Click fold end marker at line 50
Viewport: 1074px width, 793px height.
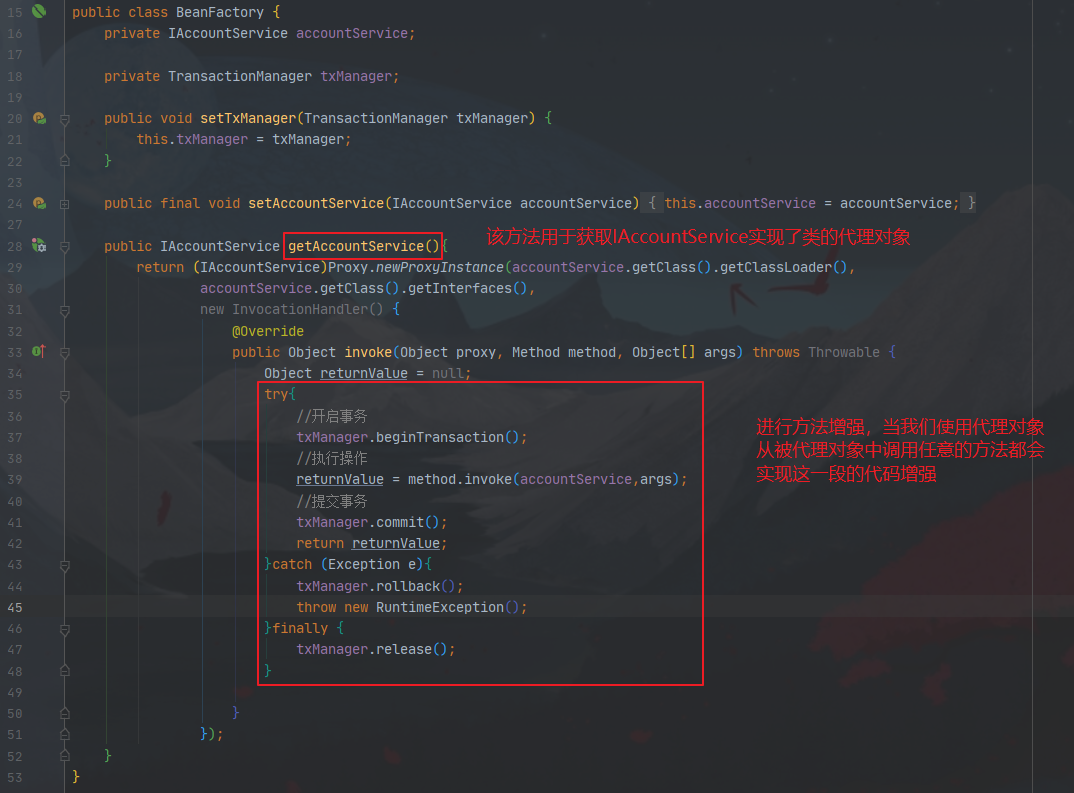64,714
